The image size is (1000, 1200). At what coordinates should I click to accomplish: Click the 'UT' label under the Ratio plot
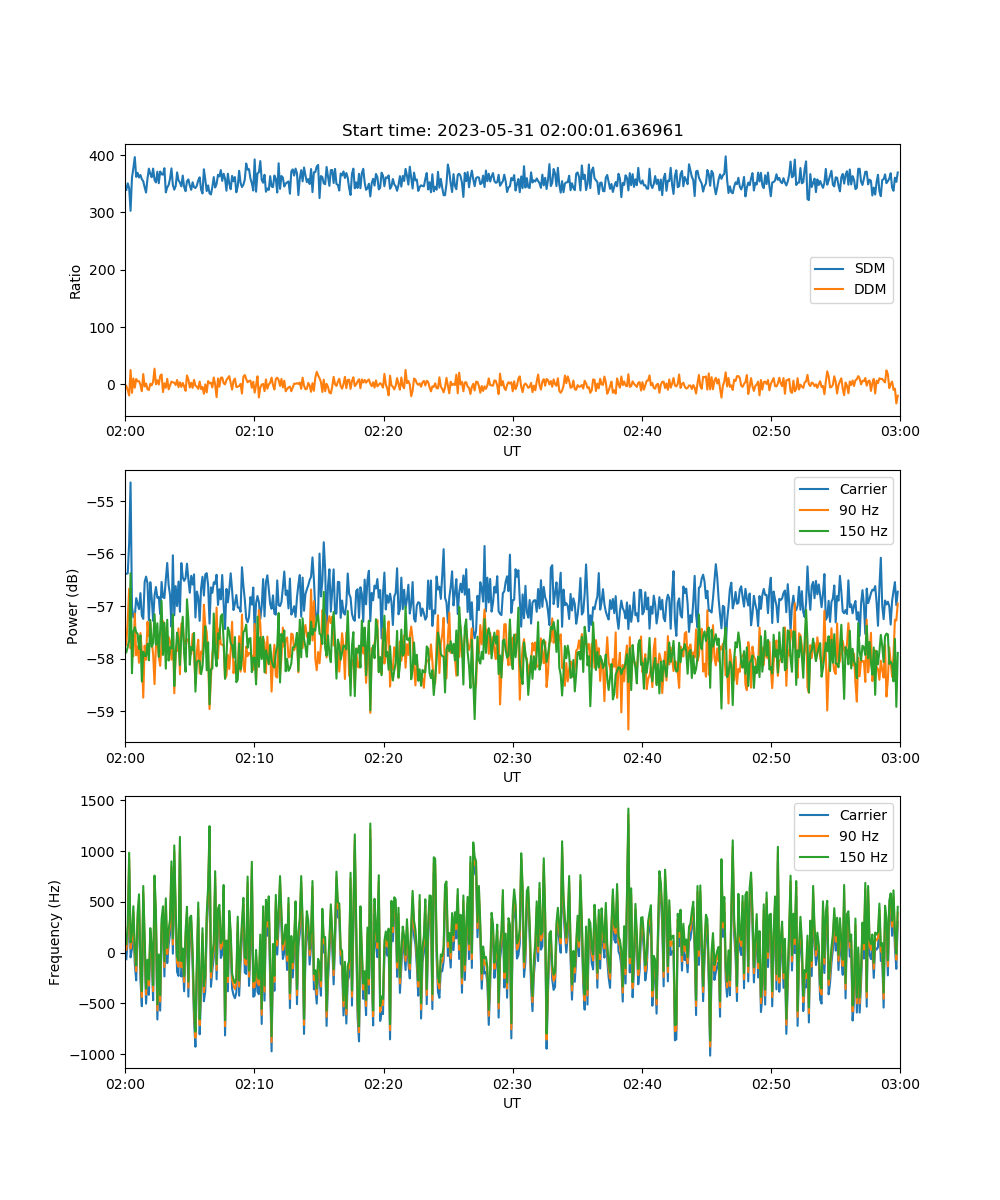click(512, 451)
